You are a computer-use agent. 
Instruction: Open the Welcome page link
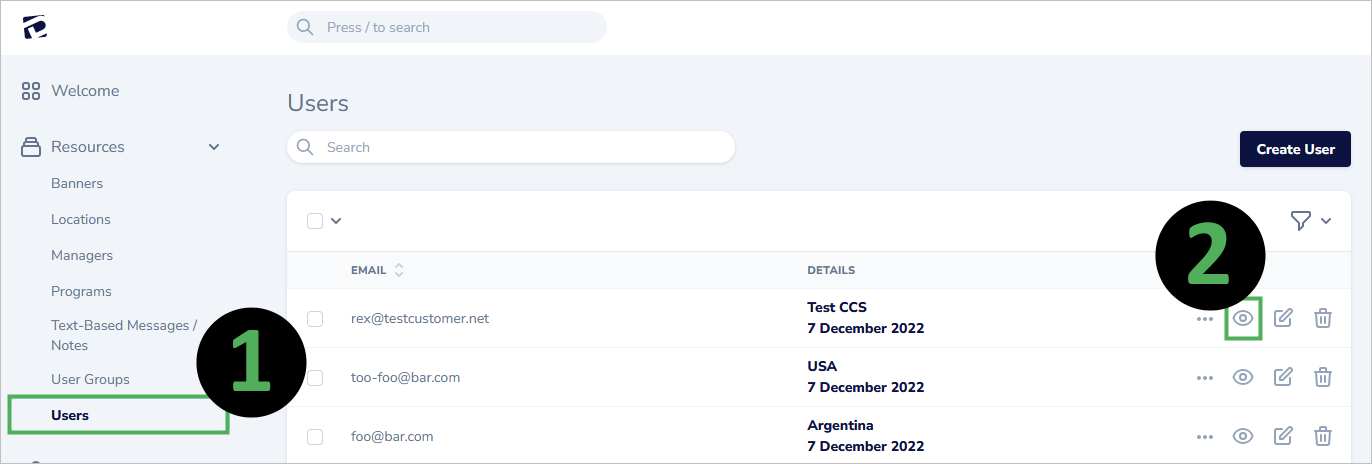click(85, 91)
